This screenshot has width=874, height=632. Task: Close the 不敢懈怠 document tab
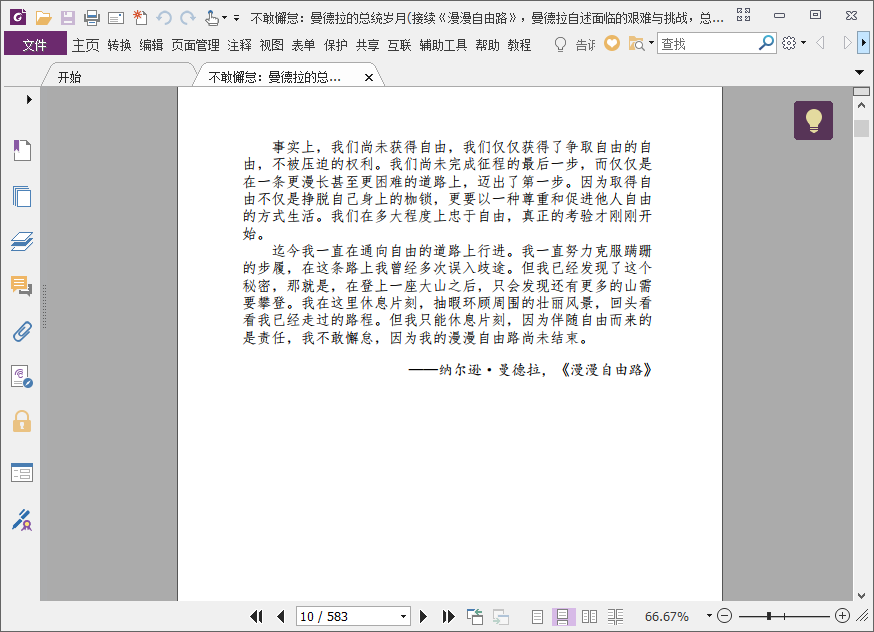pyautogui.click(x=368, y=77)
